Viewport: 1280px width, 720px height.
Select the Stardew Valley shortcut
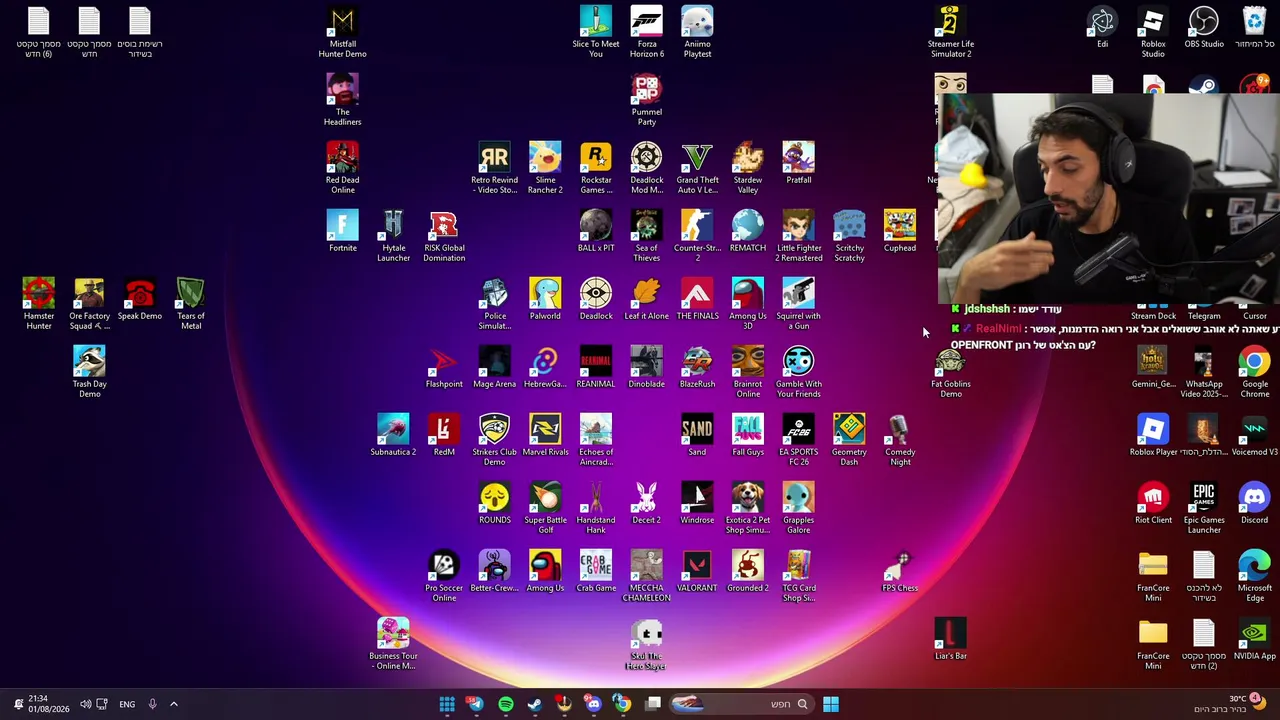tap(747, 168)
